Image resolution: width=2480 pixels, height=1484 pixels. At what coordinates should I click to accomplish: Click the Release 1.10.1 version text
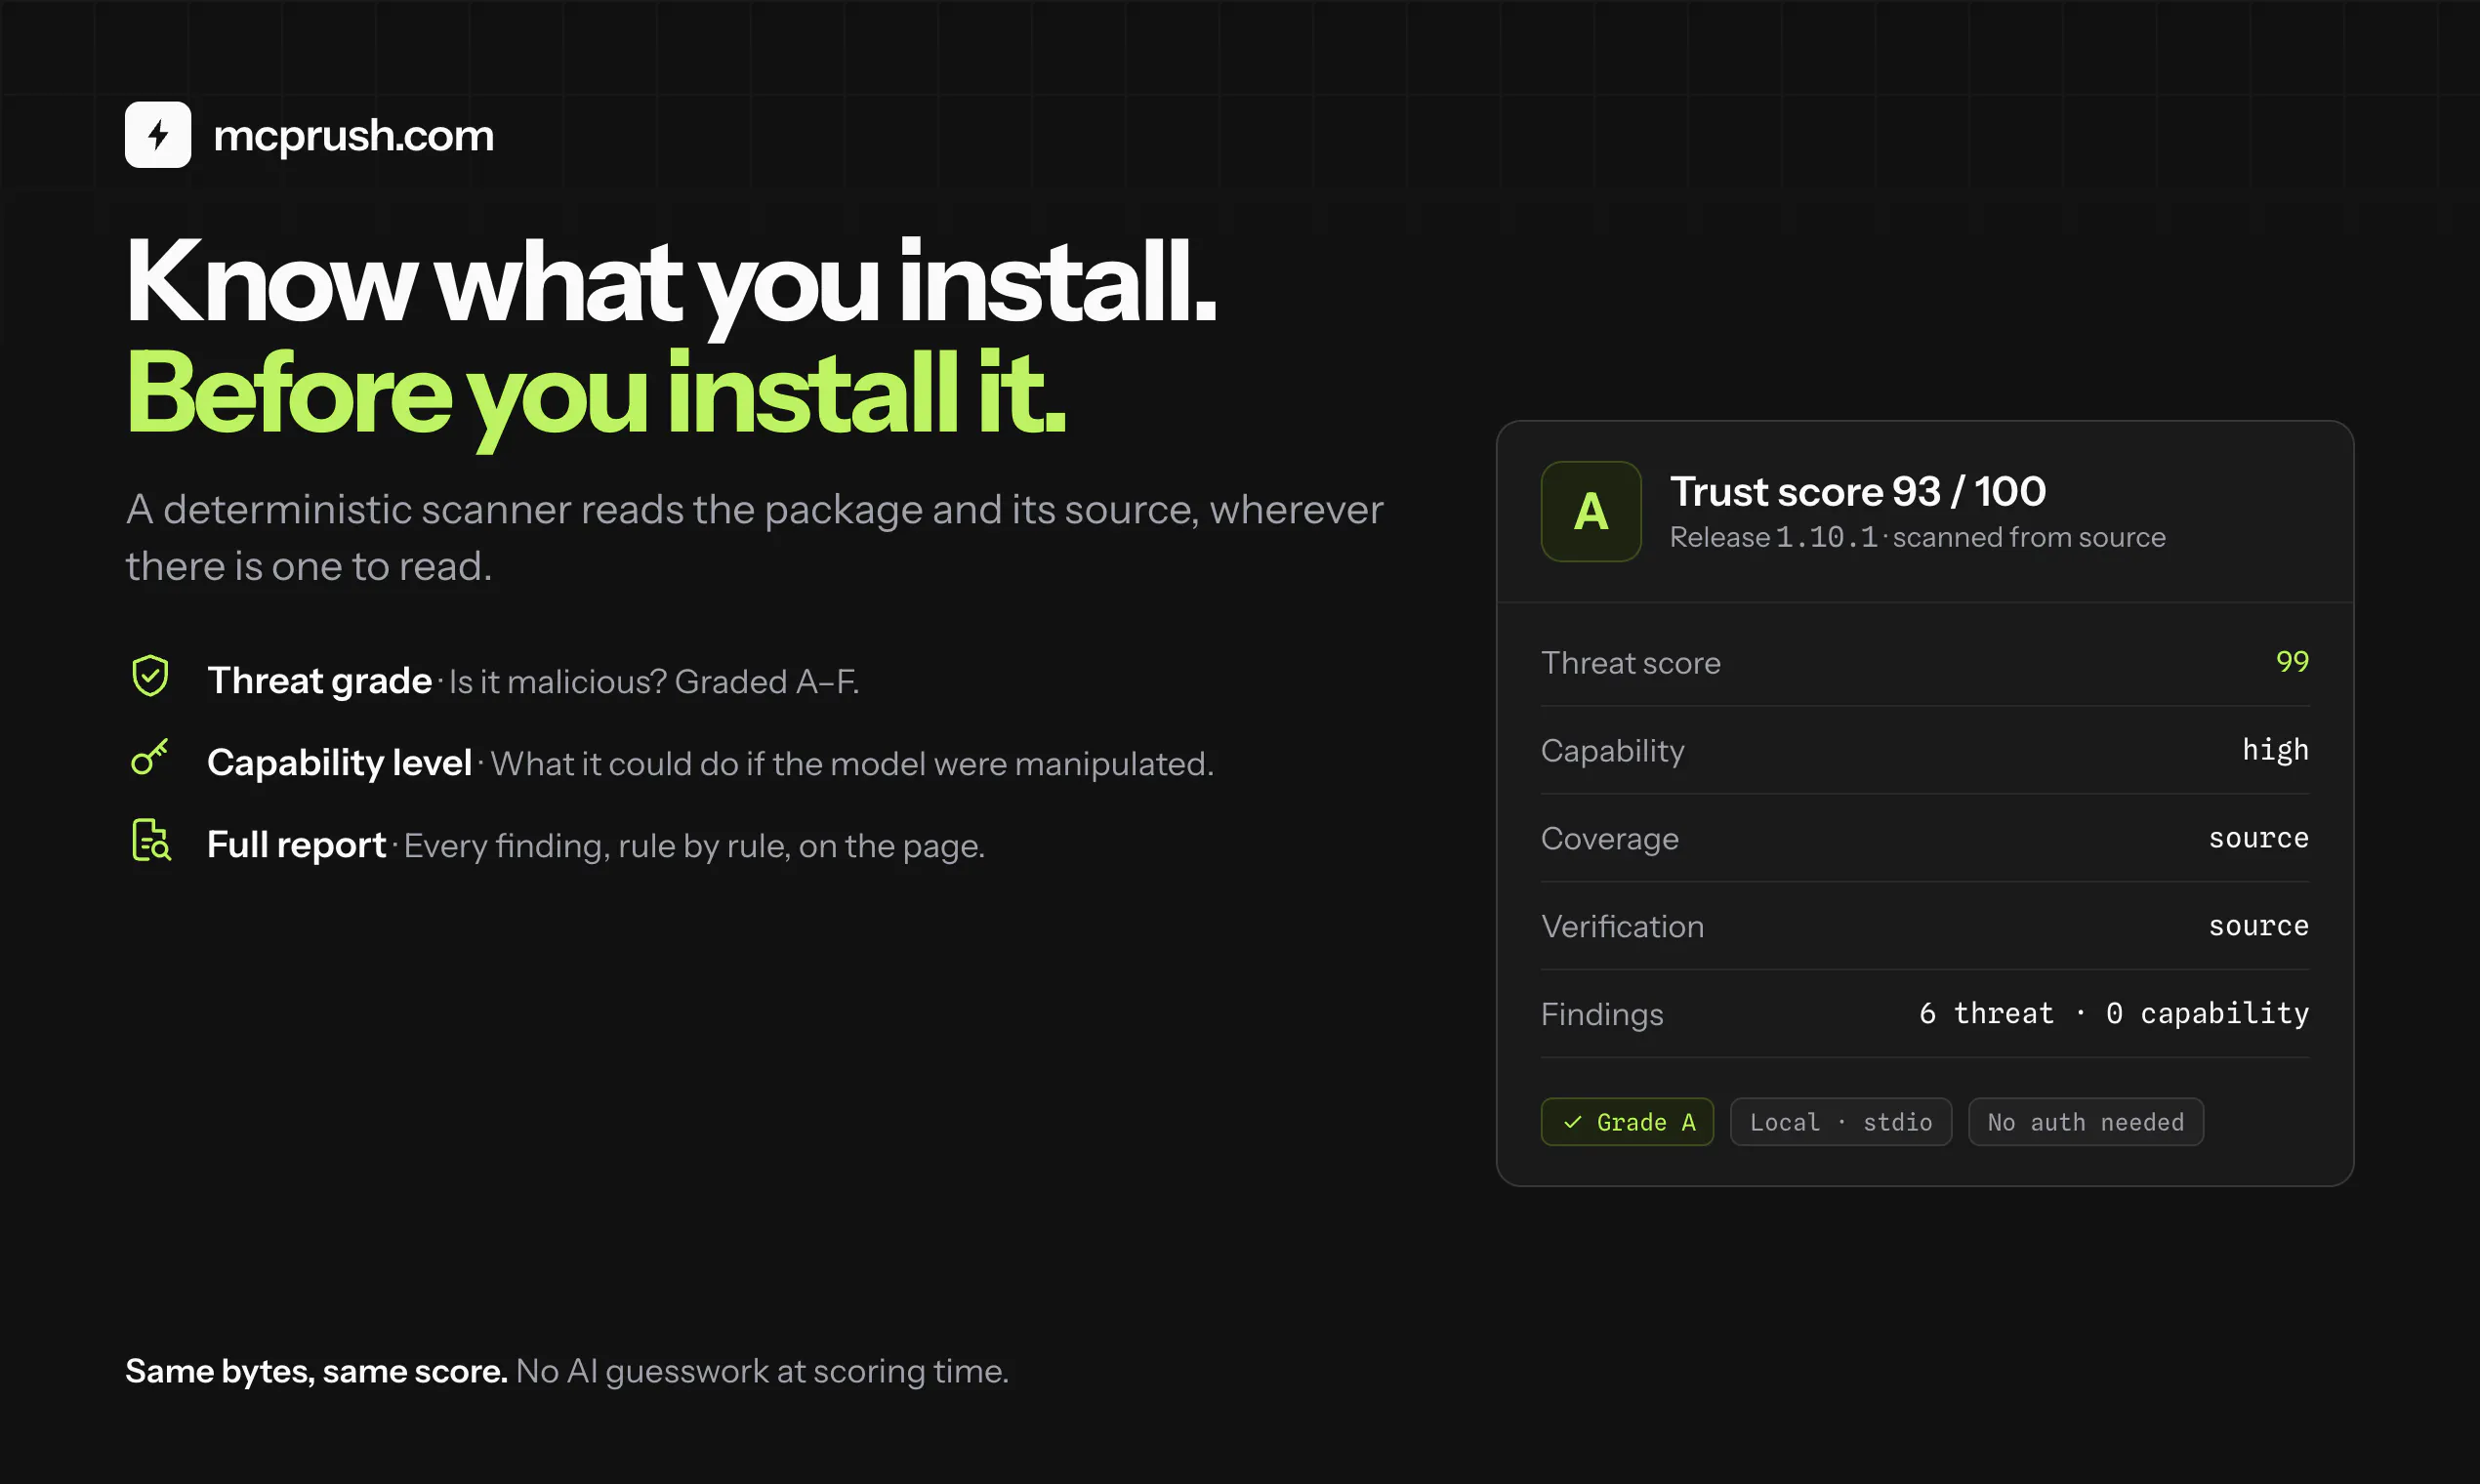pyautogui.click(x=1774, y=538)
